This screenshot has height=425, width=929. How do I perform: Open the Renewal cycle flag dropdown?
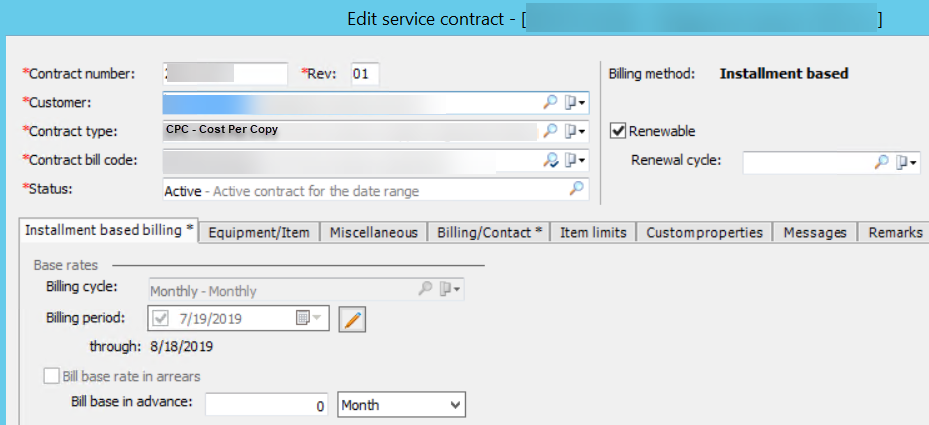pos(906,162)
